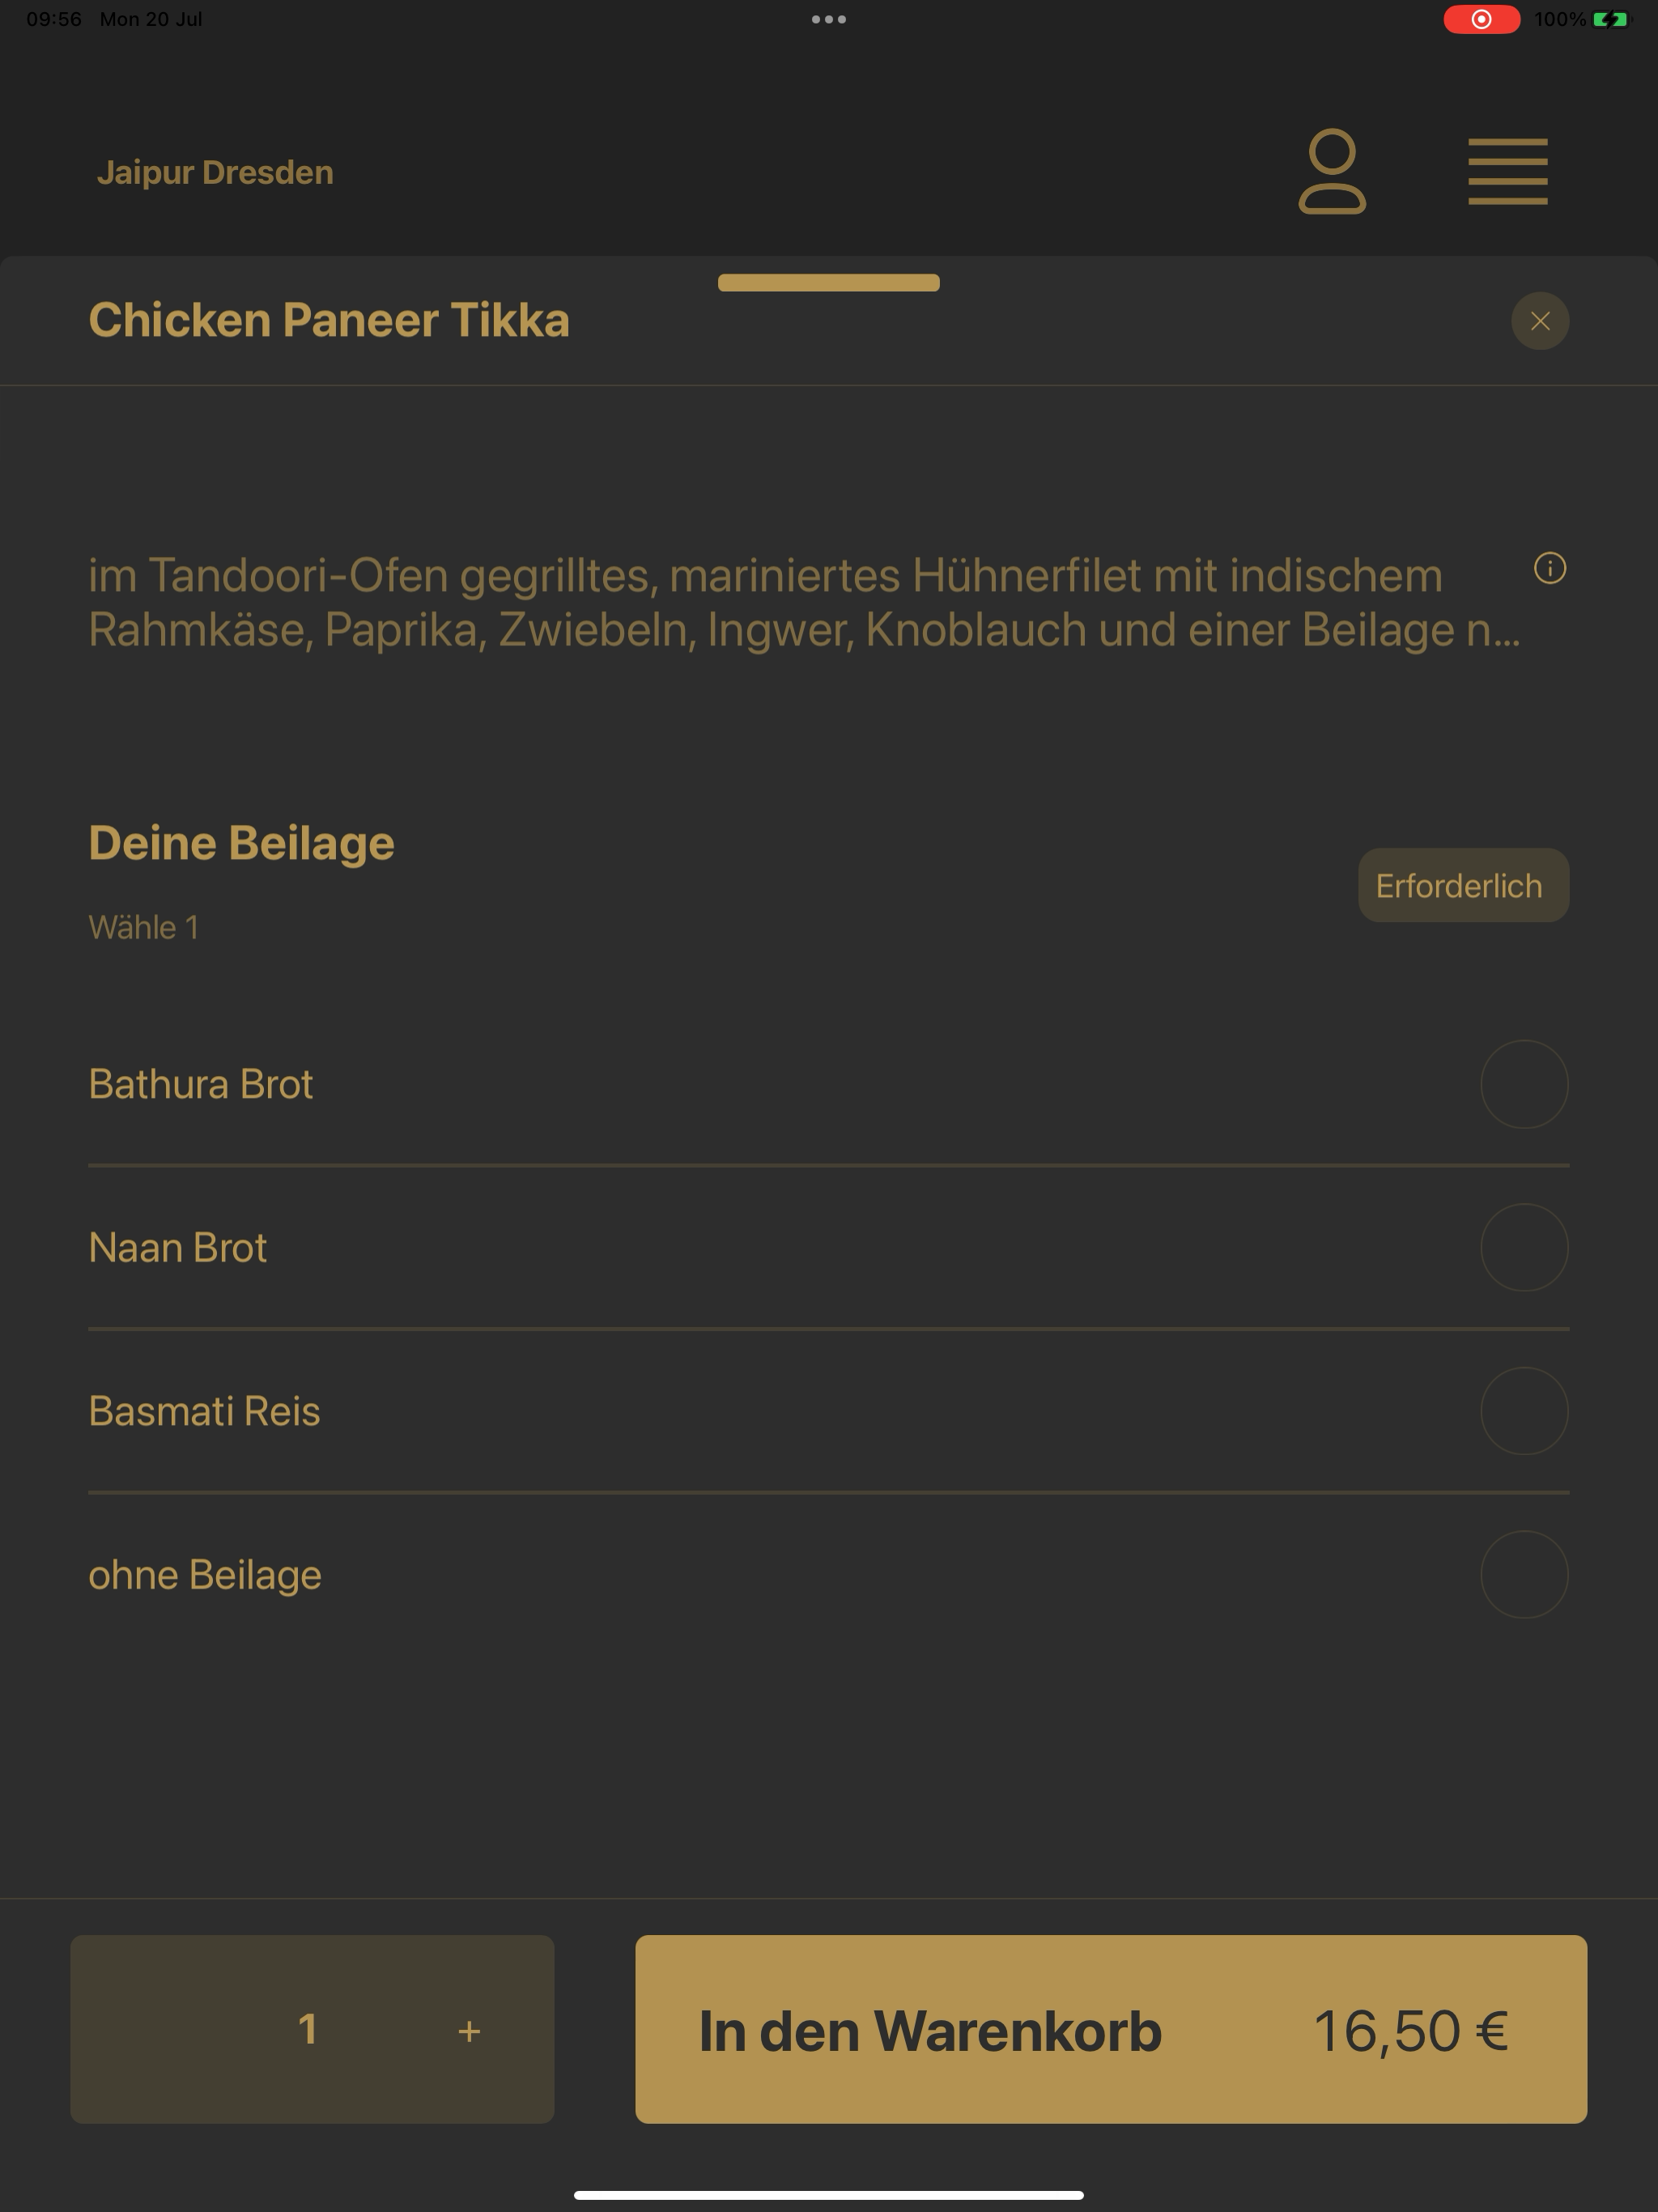
Task: Increase quantity with the plus icon
Action: click(x=469, y=2031)
